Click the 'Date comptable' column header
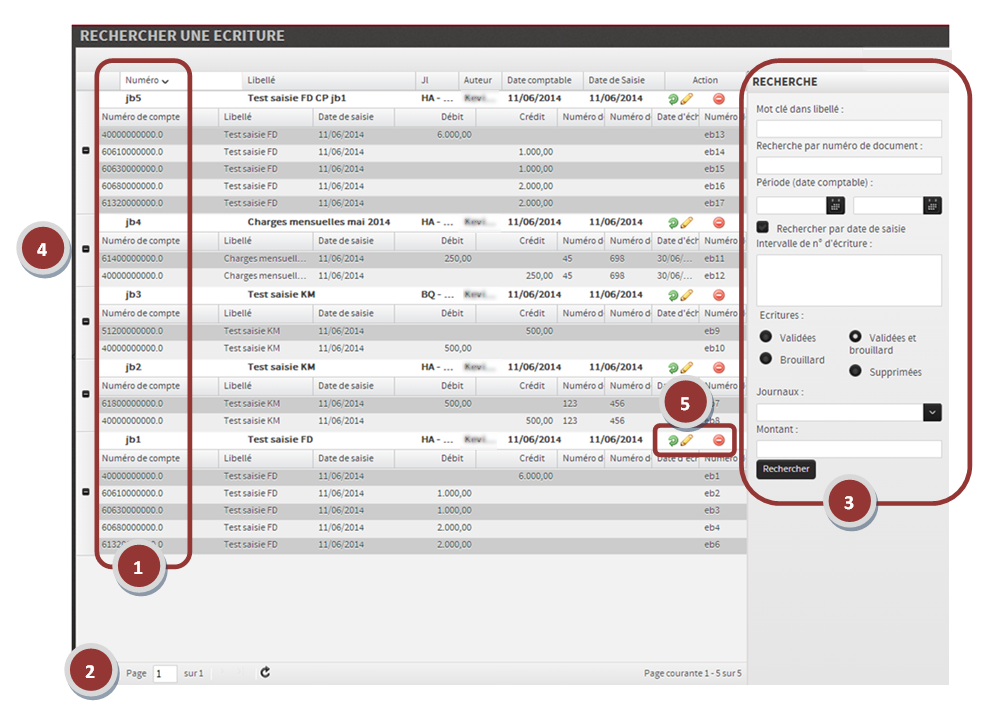This screenshot has height=703, width=995. point(539,80)
